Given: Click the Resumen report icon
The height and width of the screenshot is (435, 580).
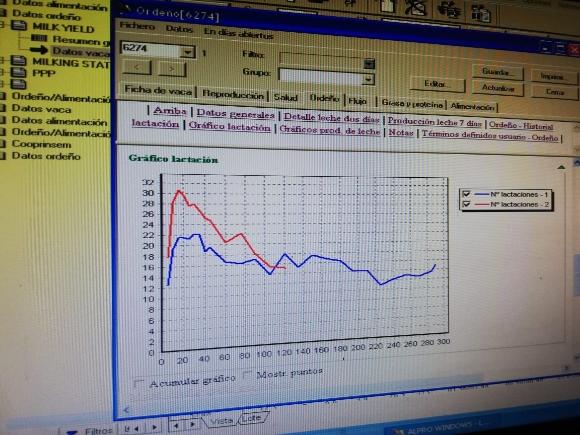Looking at the screenshot, I should (39, 38).
